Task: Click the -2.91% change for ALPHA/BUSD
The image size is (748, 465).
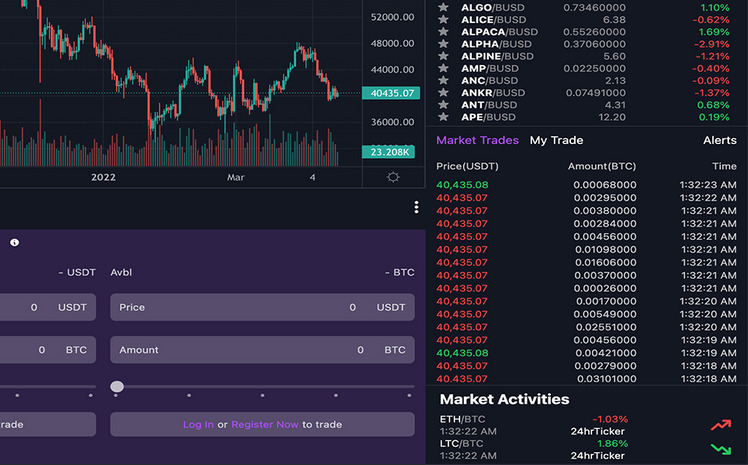Action: tap(711, 44)
